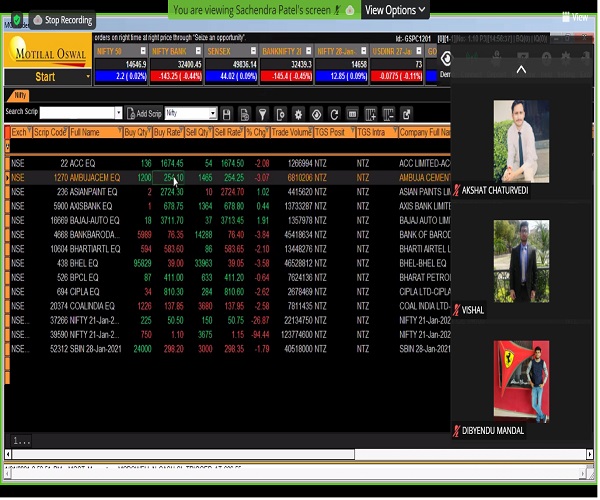Click the TGS Posit column header
600x500 pixels.
point(334,132)
